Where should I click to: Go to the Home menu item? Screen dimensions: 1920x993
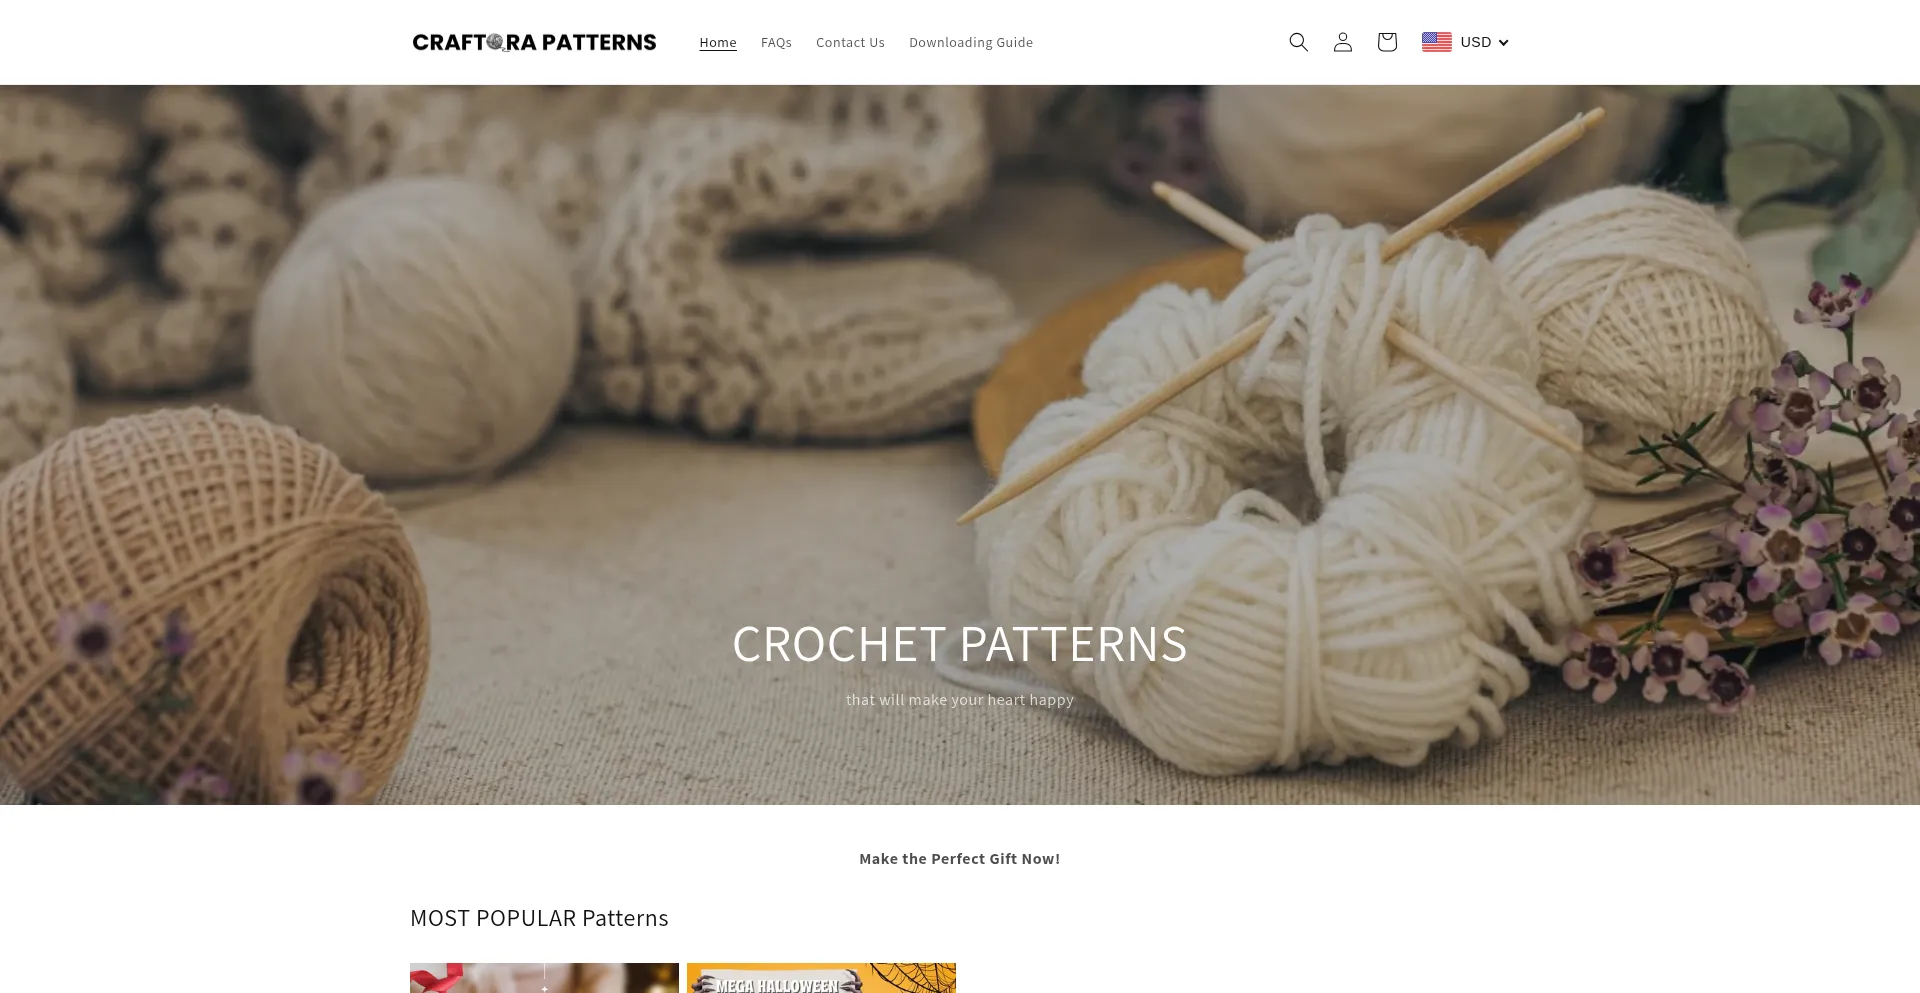tap(717, 42)
